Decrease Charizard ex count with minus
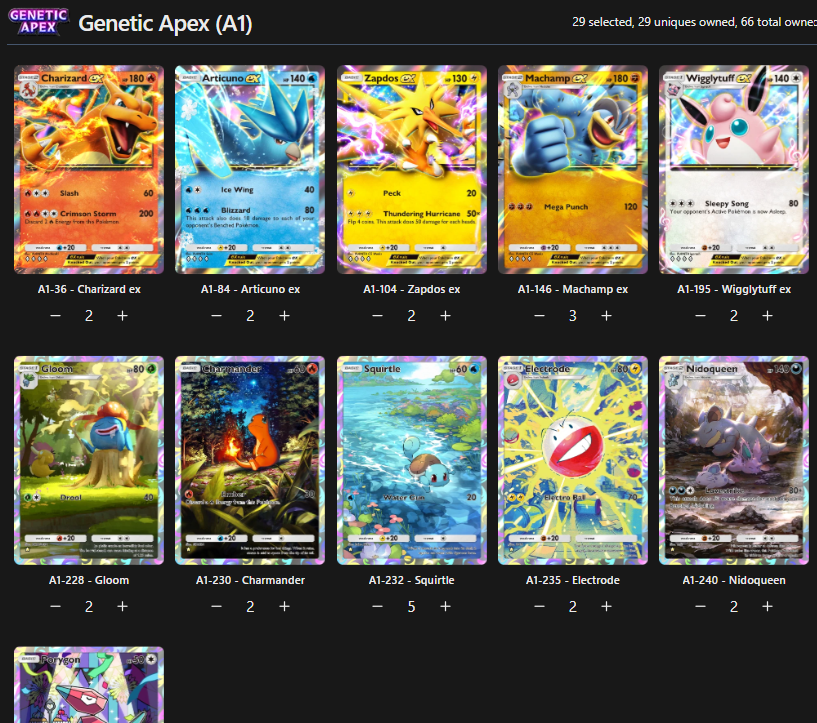Image resolution: width=817 pixels, height=723 pixels. (x=55, y=316)
